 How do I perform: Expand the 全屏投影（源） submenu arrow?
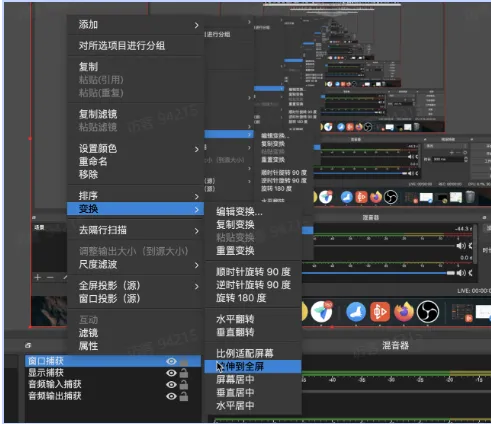coord(196,286)
